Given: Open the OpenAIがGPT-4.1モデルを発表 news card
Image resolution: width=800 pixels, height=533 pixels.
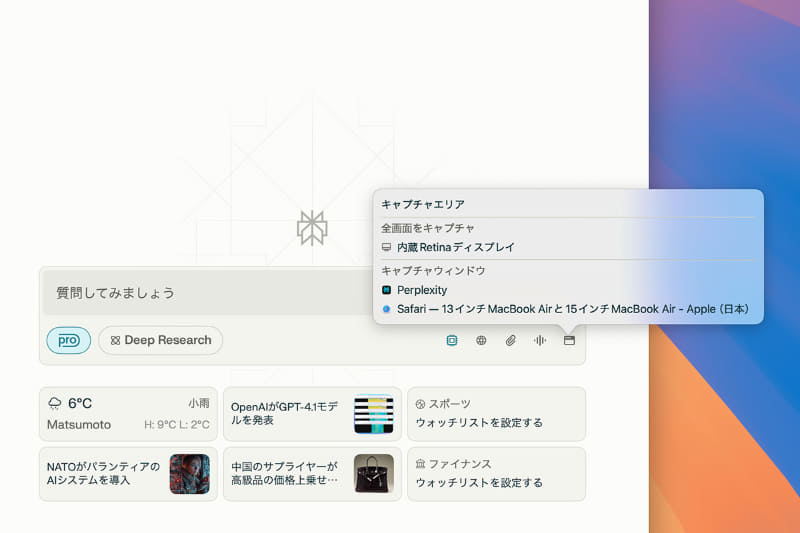Looking at the screenshot, I should point(312,414).
